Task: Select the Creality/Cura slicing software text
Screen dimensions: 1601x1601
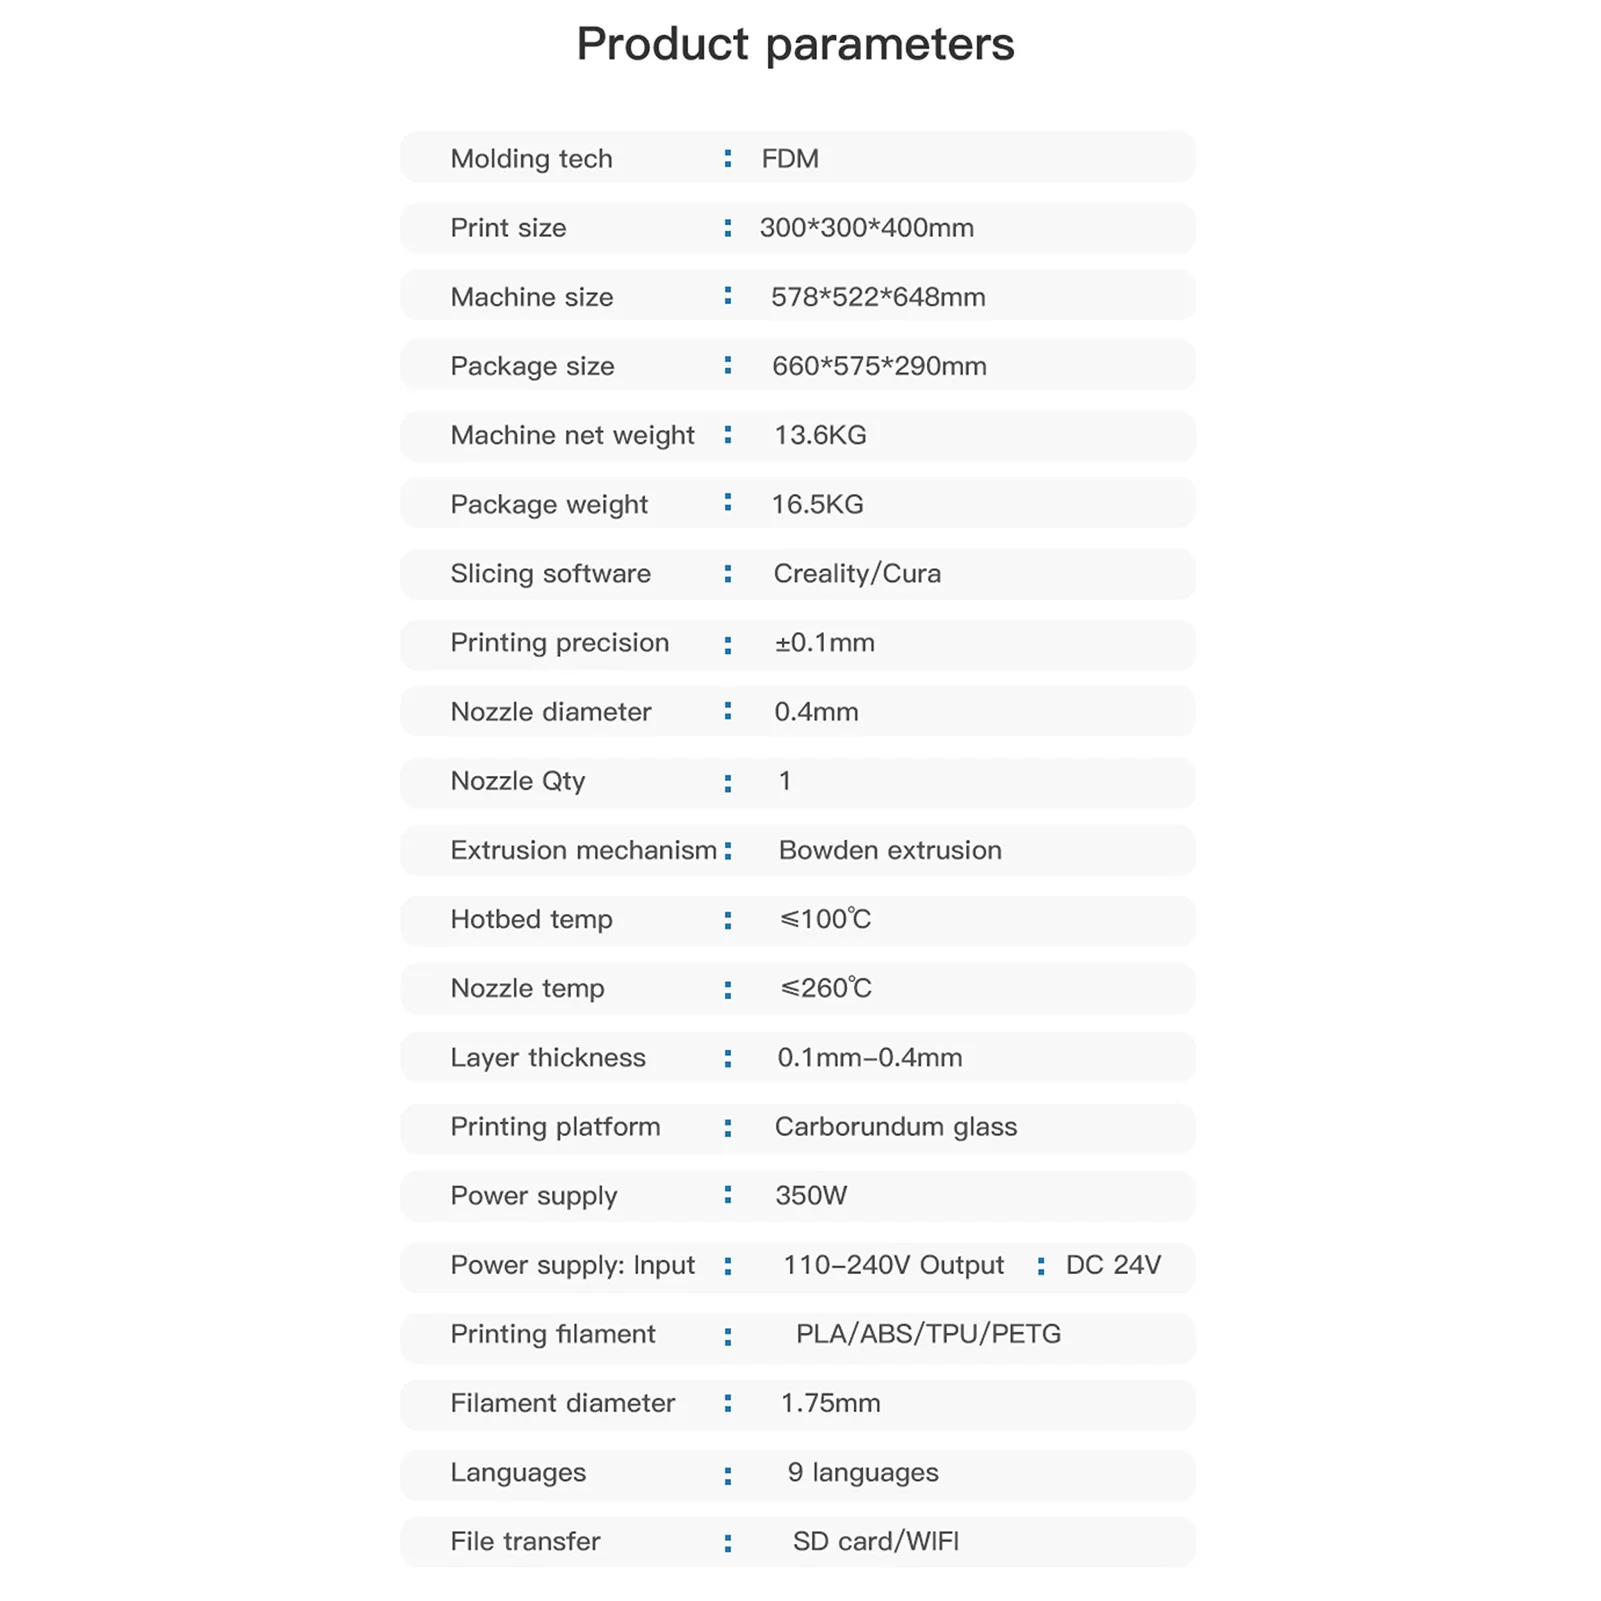Action: point(857,574)
